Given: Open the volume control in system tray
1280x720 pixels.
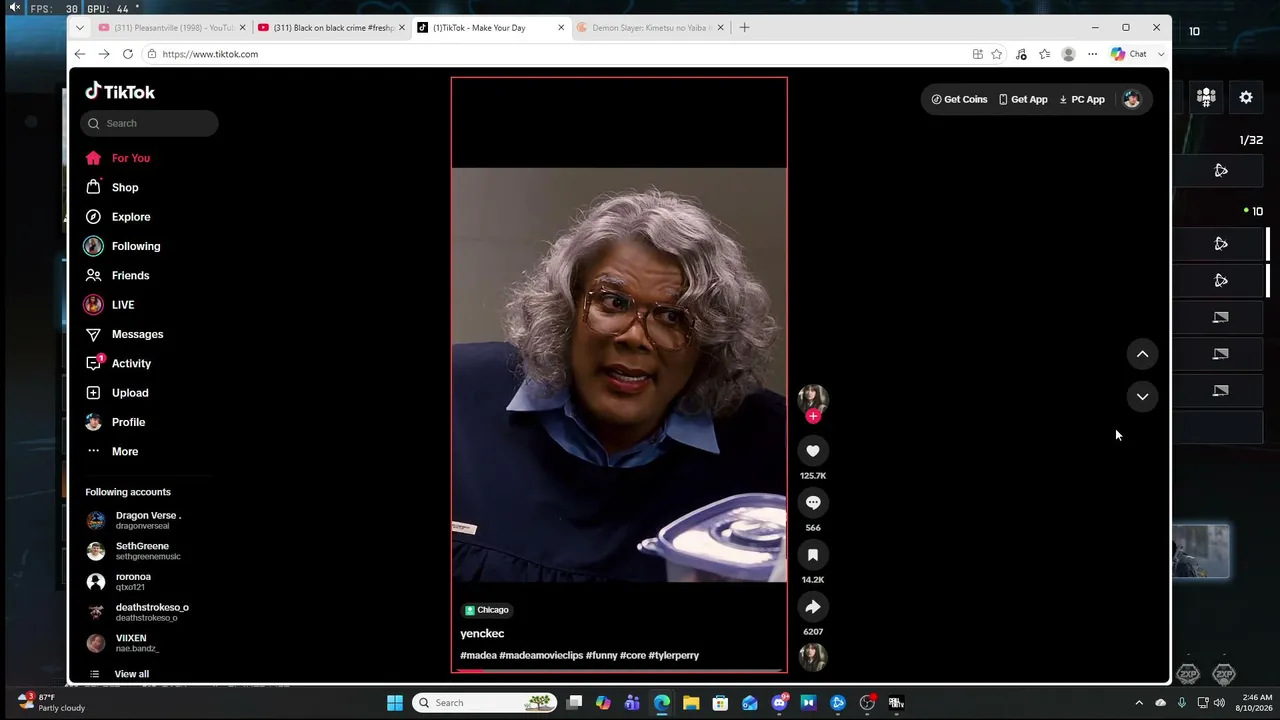Looking at the screenshot, I should tap(1219, 703).
